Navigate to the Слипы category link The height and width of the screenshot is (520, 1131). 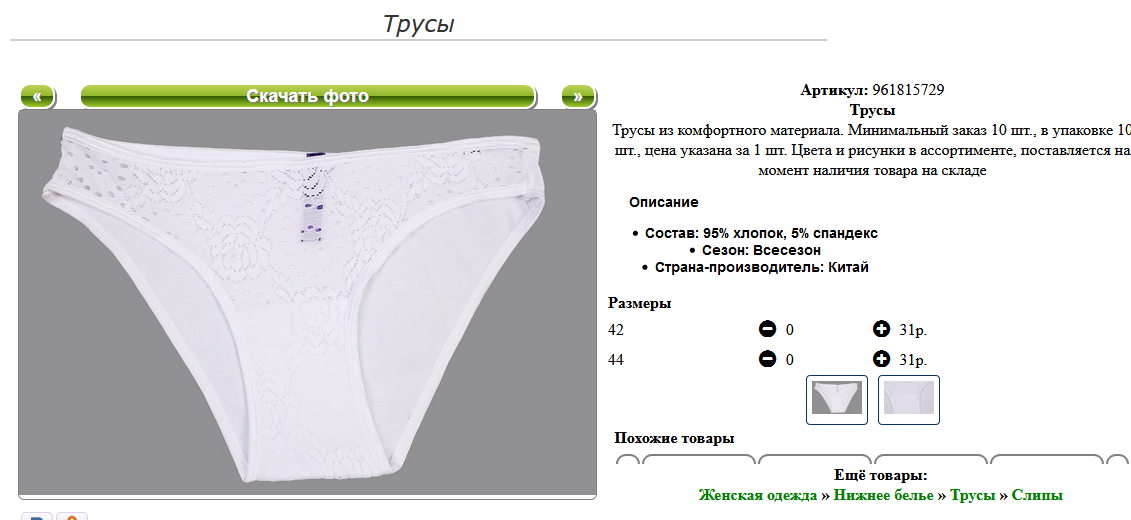(x=1037, y=495)
